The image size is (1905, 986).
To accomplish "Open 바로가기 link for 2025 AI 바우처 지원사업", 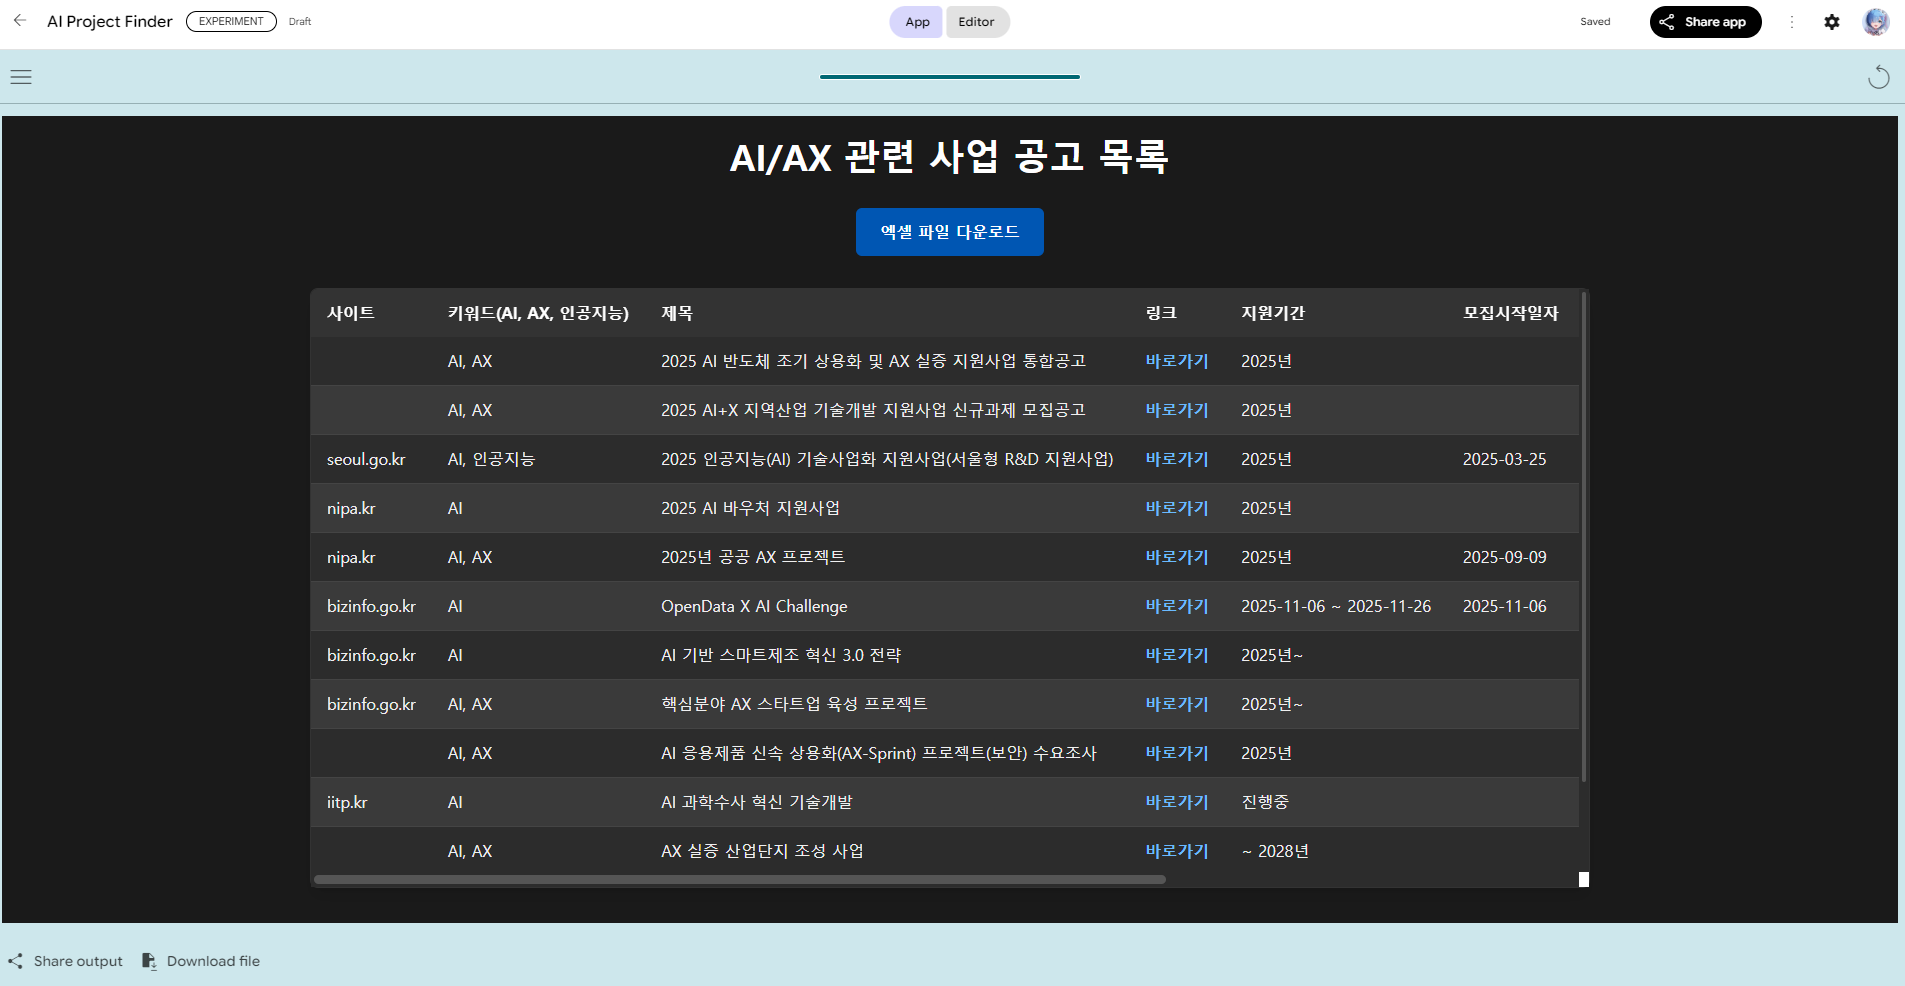I will coord(1176,508).
